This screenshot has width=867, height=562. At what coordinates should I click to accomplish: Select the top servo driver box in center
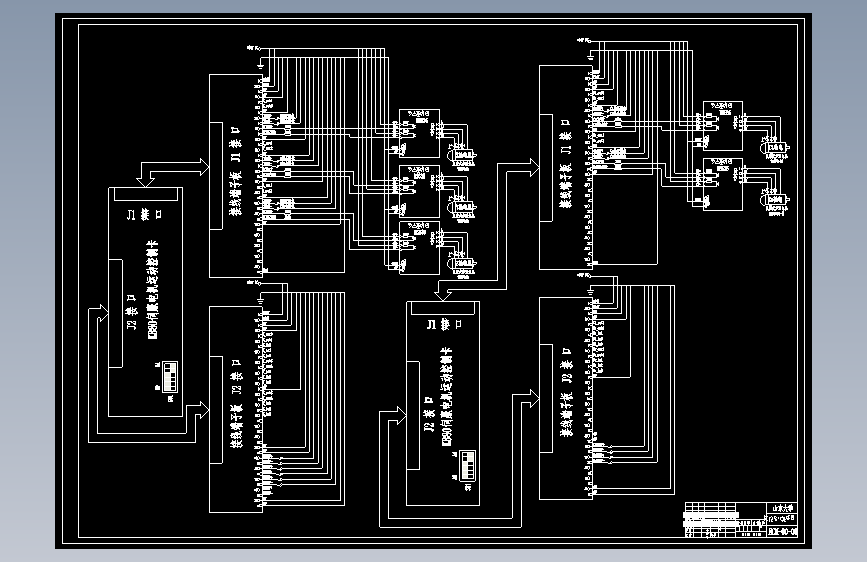pos(420,133)
